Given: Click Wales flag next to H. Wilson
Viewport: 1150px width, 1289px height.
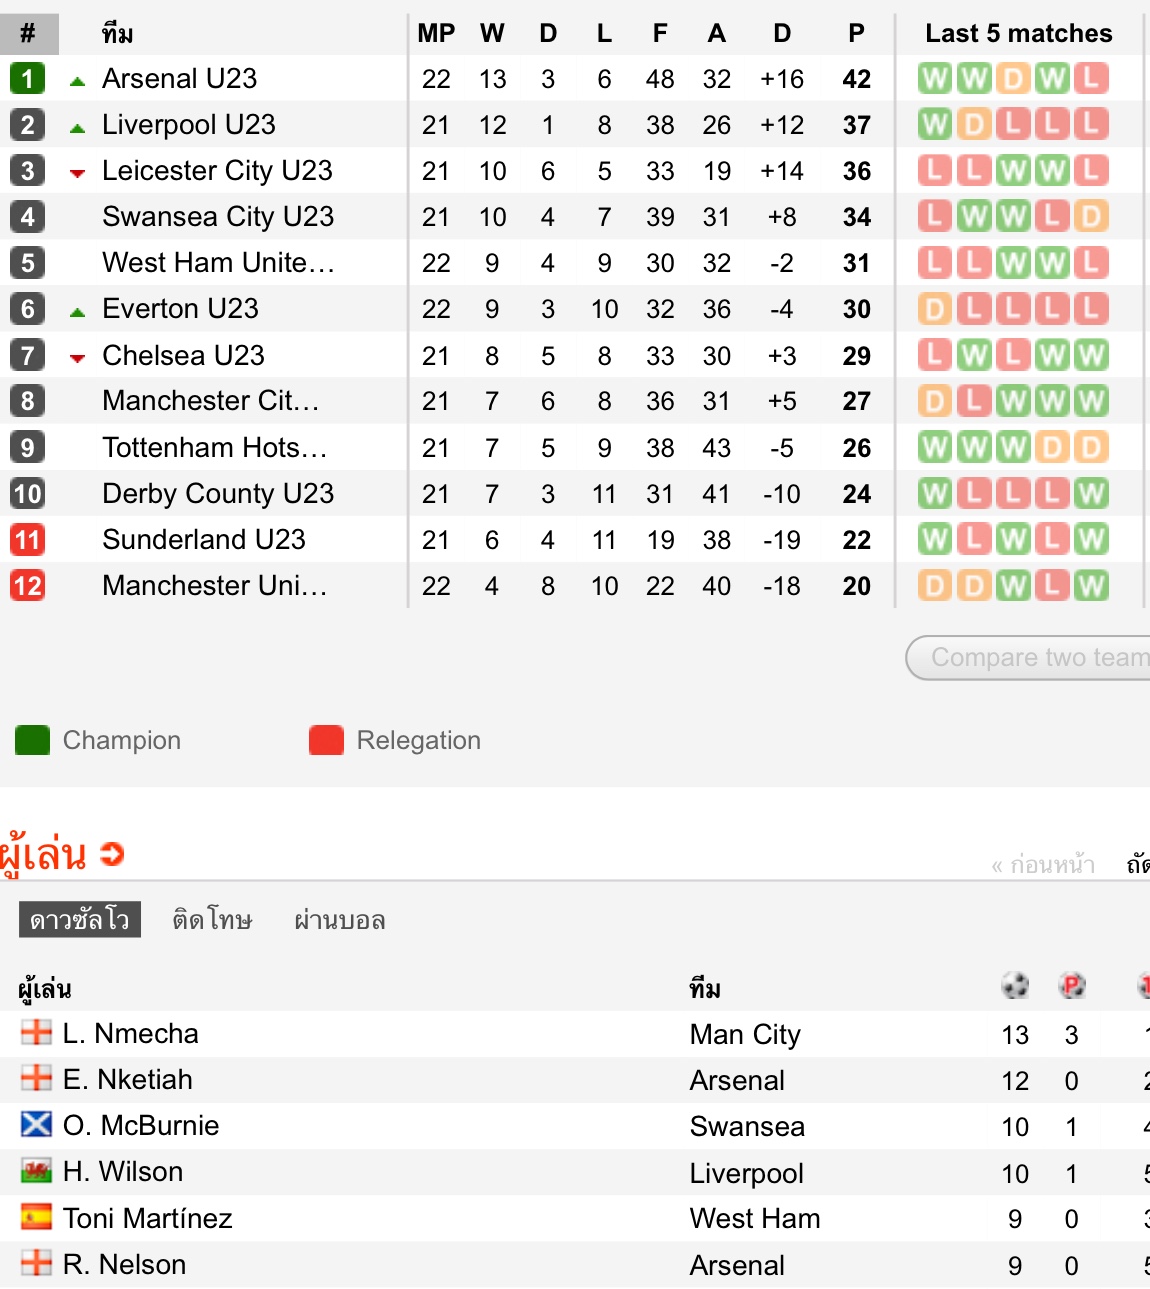Looking at the screenshot, I should [x=36, y=1171].
